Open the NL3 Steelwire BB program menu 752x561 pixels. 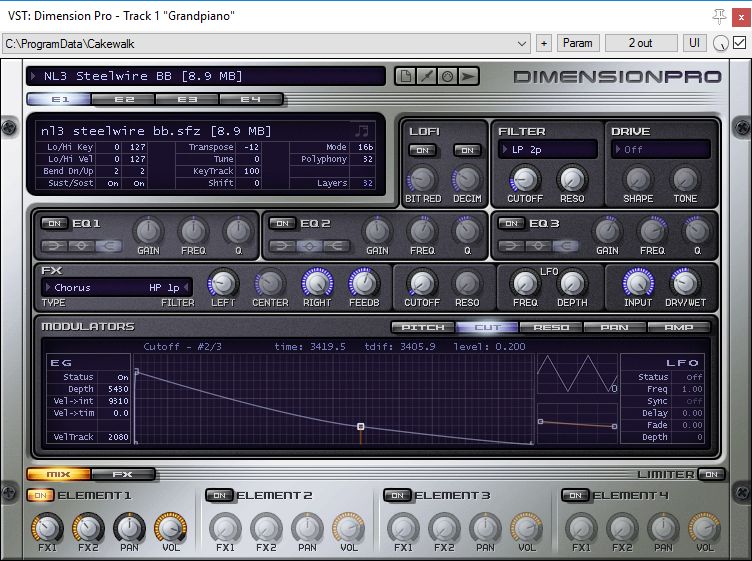point(206,76)
